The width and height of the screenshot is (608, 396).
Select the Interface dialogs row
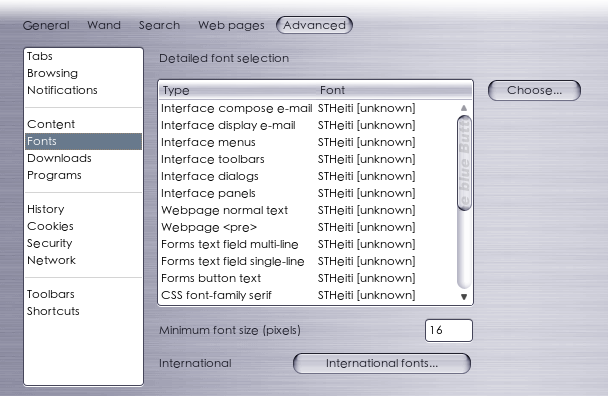click(308, 176)
